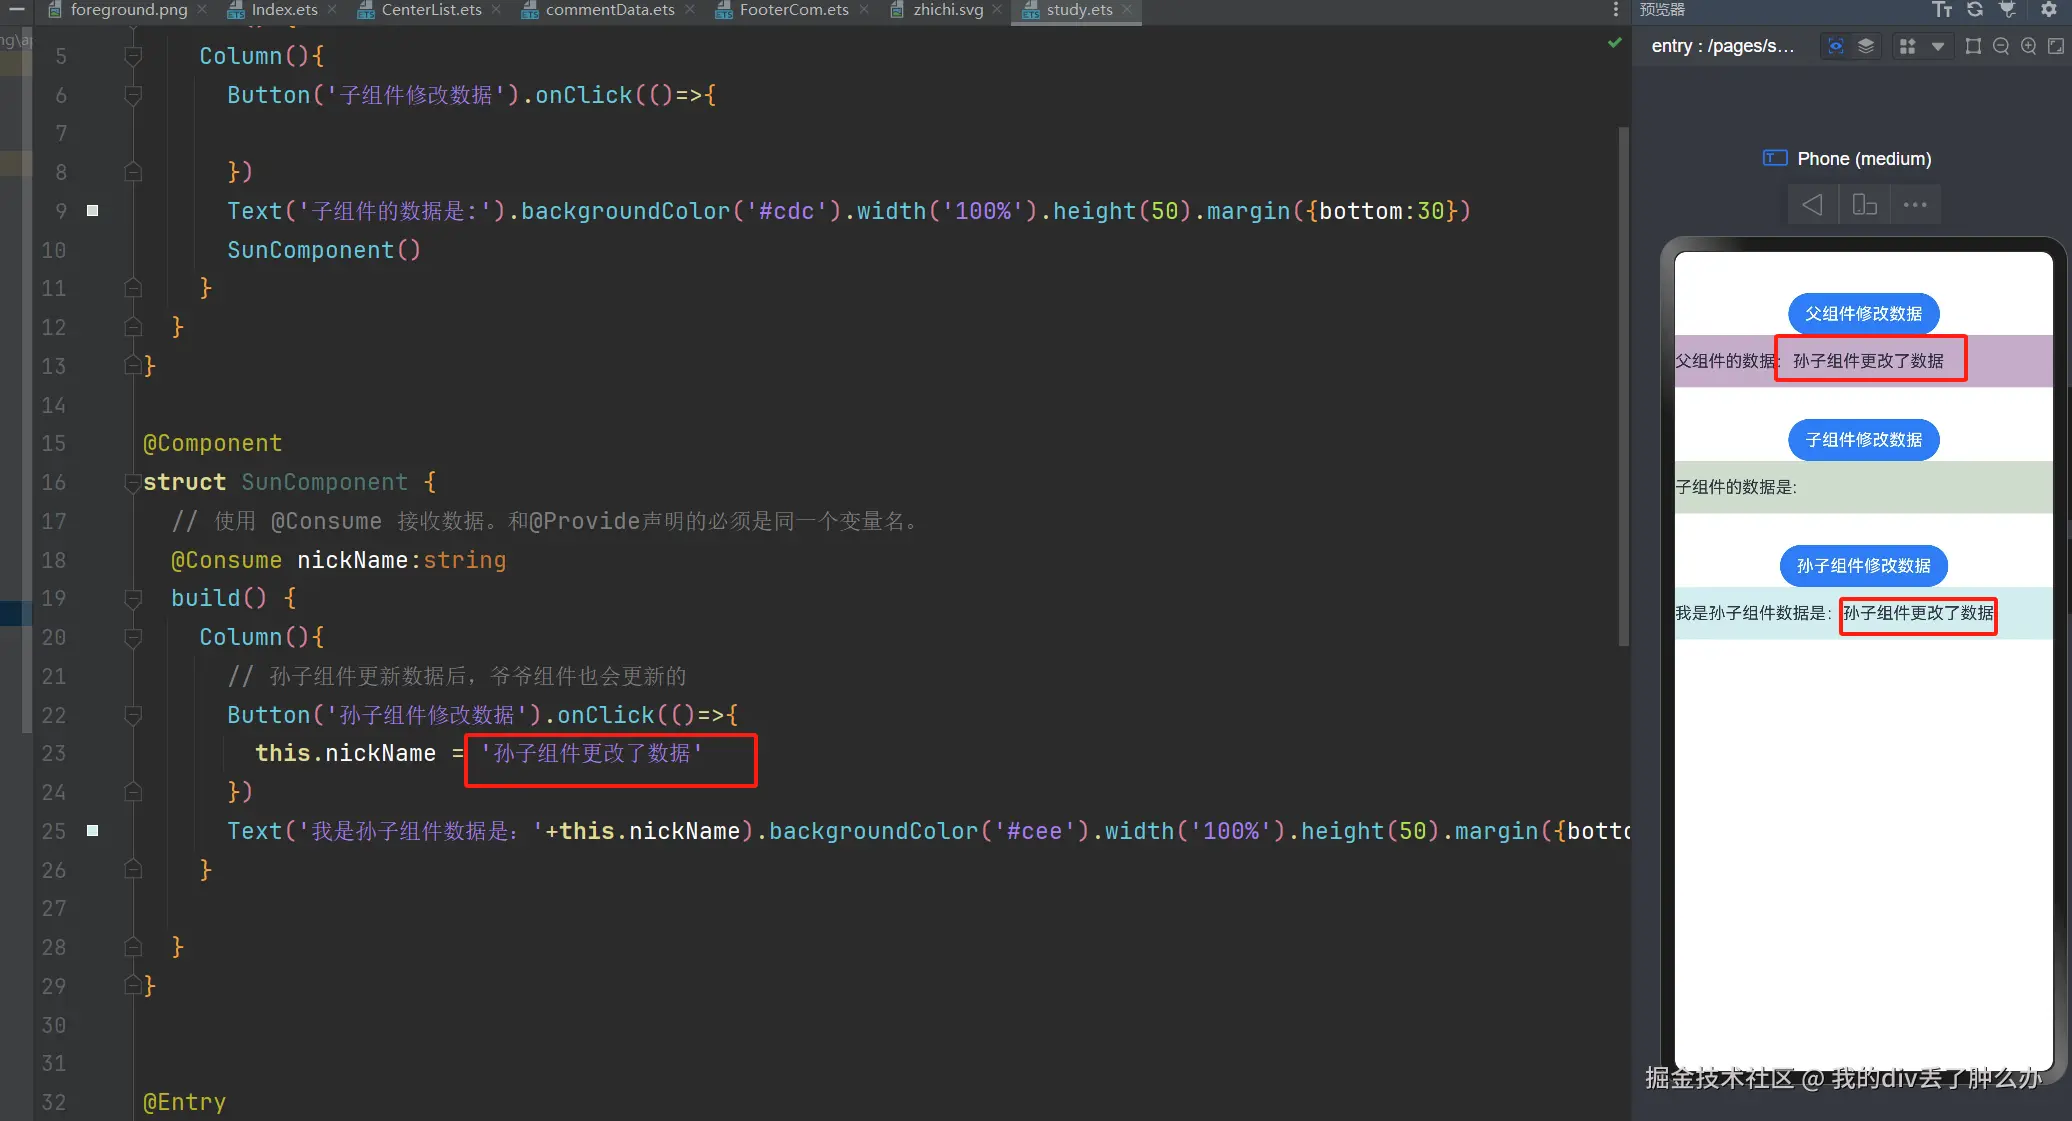This screenshot has height=1121, width=2072.
Task: Rotate device orientation icon
Action: coord(1864,205)
